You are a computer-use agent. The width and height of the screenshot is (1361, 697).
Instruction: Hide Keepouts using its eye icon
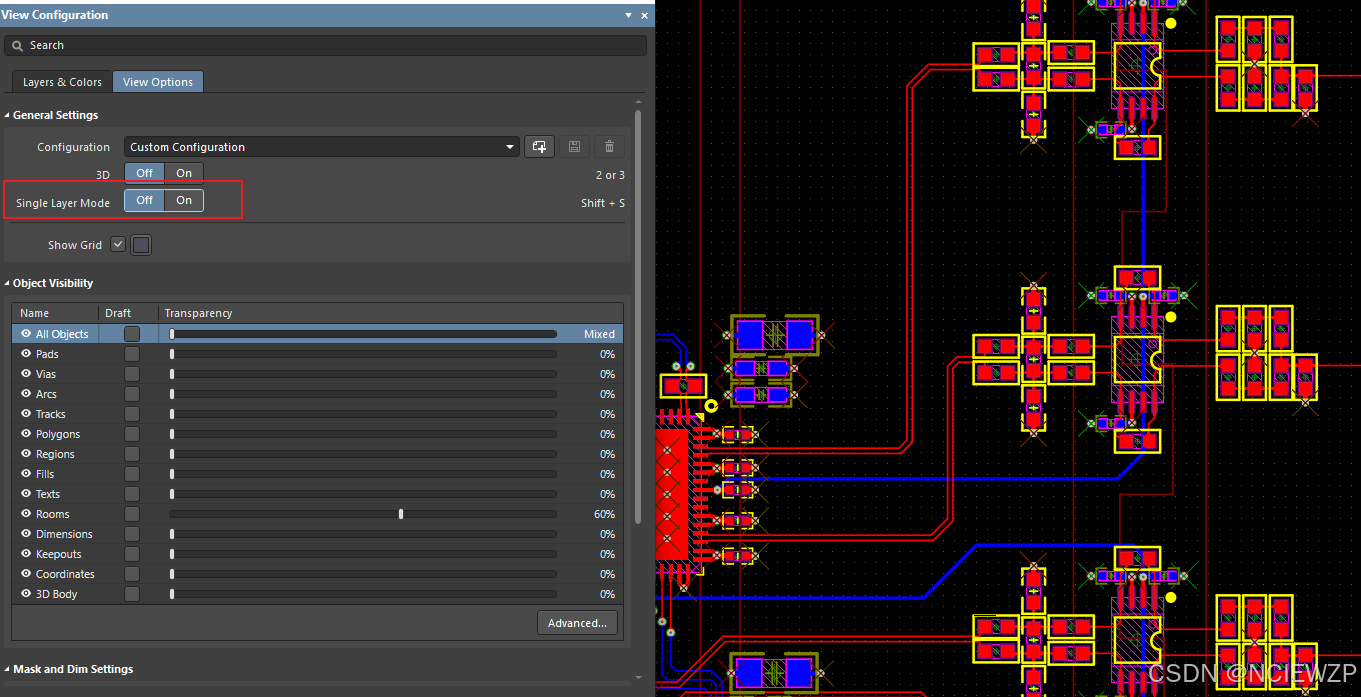pos(26,554)
